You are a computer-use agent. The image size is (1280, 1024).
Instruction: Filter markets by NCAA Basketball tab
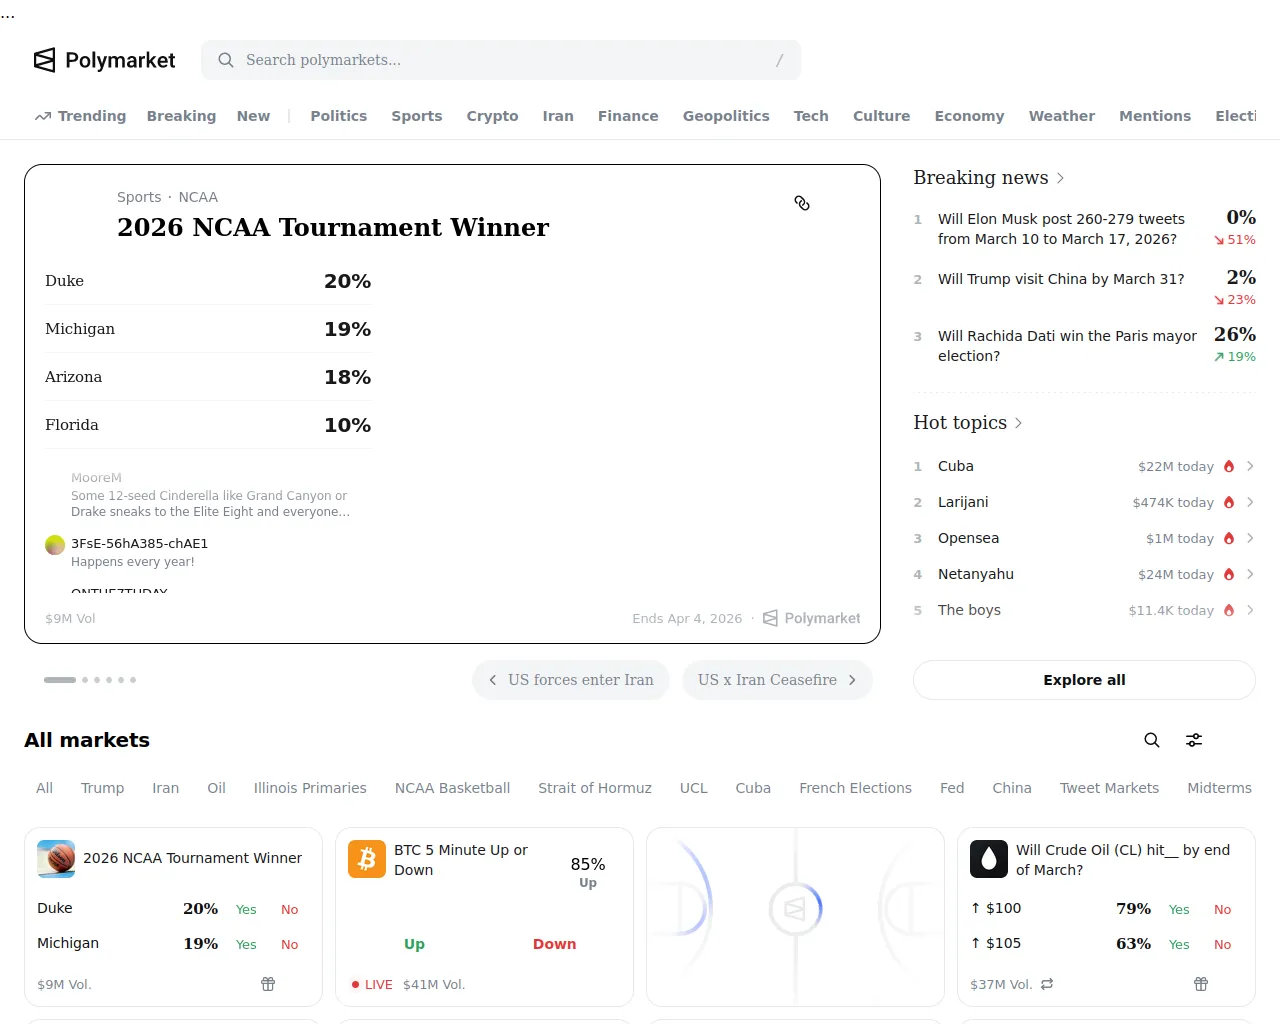coord(452,788)
